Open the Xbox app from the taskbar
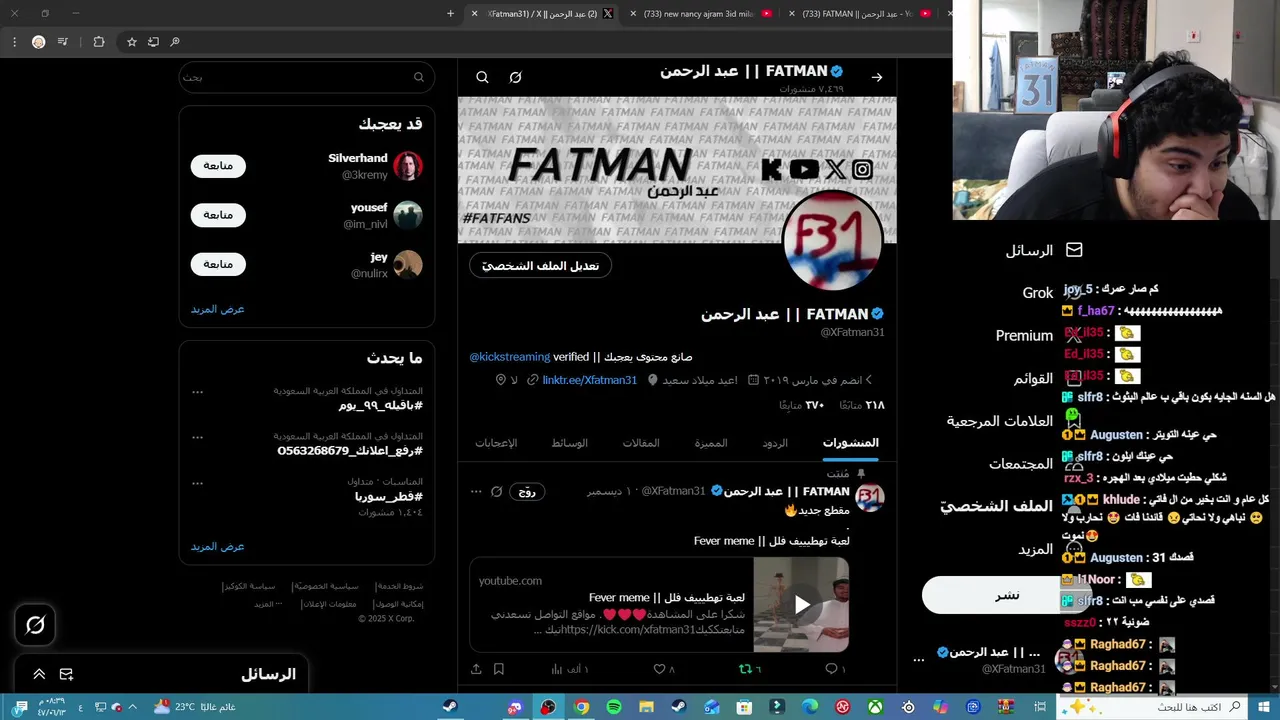The height and width of the screenshot is (720, 1280). pyautogui.click(x=875, y=707)
